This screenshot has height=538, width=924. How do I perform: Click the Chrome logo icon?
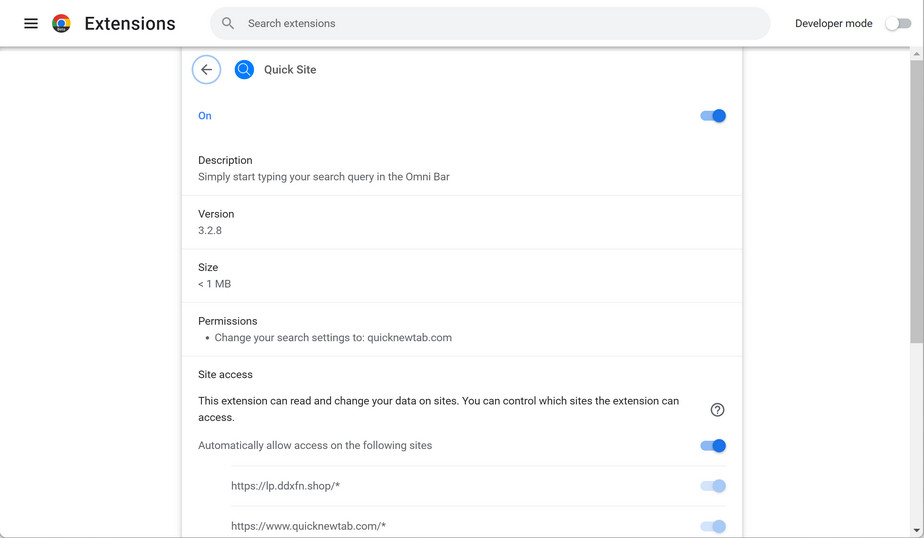(61, 24)
